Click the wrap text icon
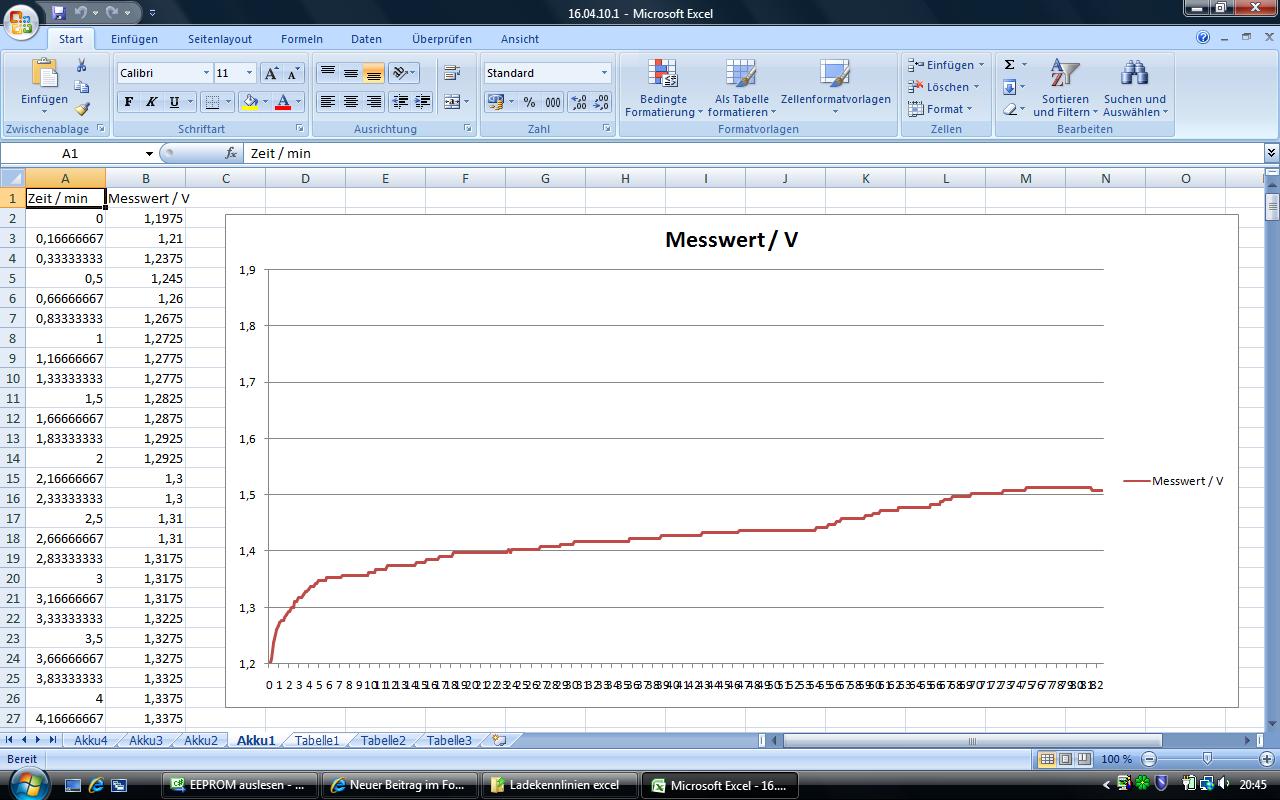The height and width of the screenshot is (800, 1280). [452, 73]
